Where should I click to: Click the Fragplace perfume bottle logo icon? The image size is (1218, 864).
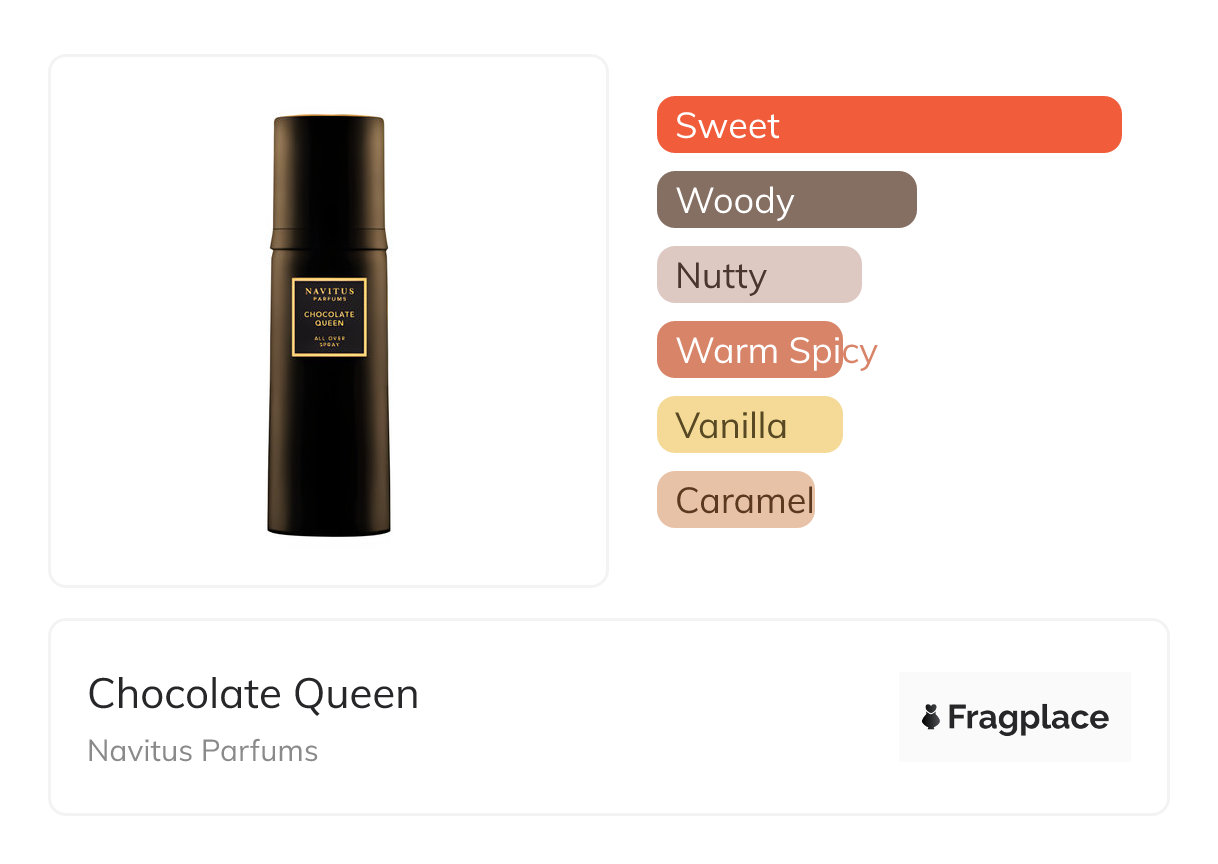point(931,717)
